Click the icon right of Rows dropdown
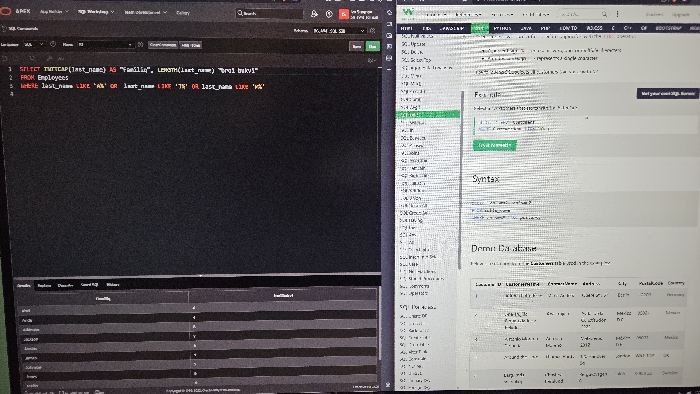Screen dimensions: 700x394 click(140, 45)
